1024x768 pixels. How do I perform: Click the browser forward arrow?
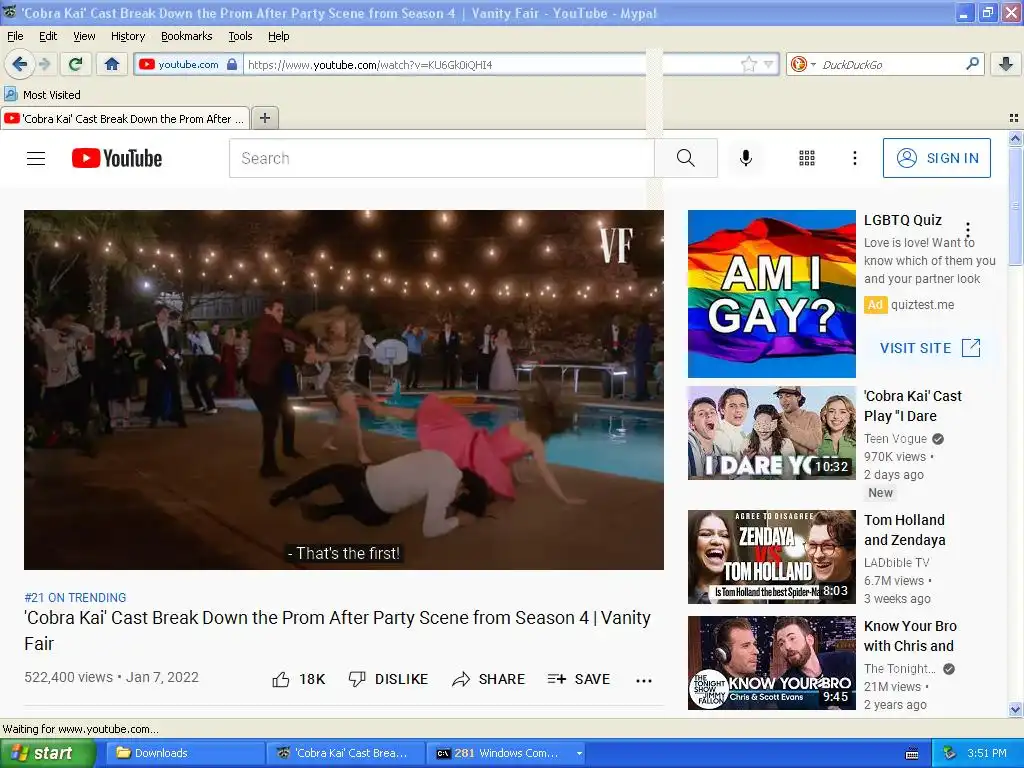(44, 64)
